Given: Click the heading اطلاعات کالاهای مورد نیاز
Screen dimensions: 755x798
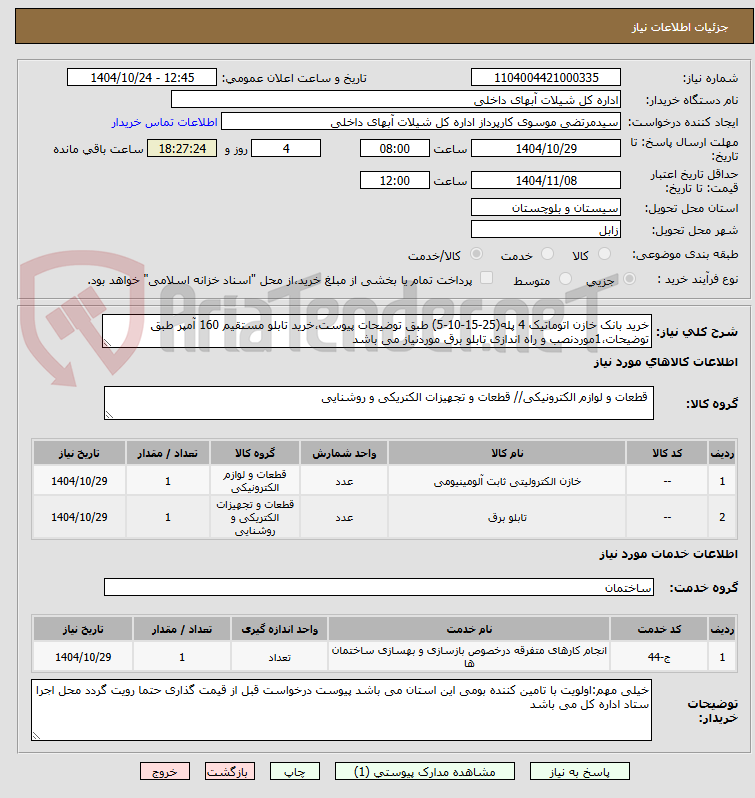Looking at the screenshot, I should click(x=665, y=362).
